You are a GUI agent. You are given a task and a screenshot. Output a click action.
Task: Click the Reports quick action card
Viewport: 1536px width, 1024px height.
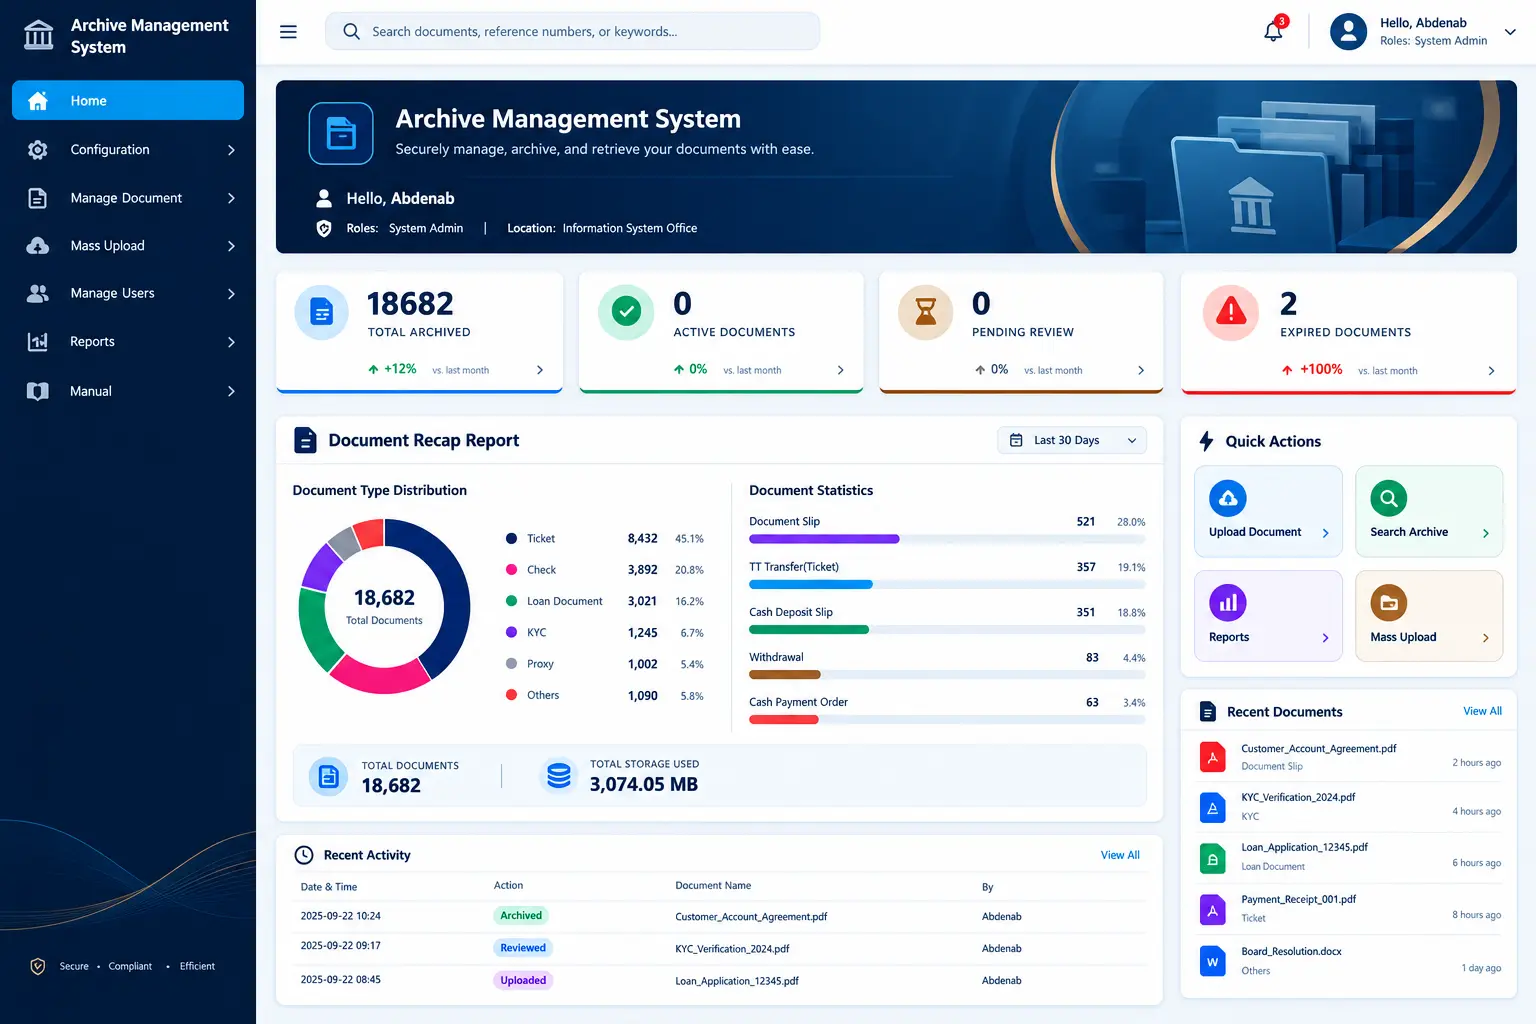tap(1268, 616)
